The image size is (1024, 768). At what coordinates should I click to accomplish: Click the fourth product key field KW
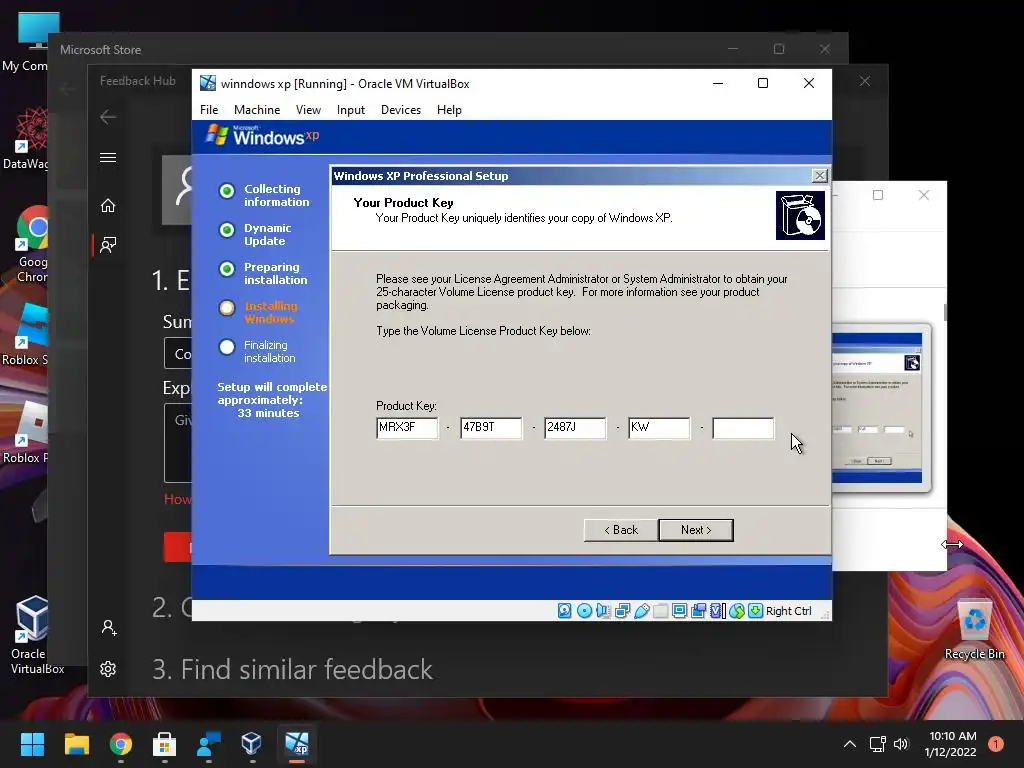pos(659,428)
